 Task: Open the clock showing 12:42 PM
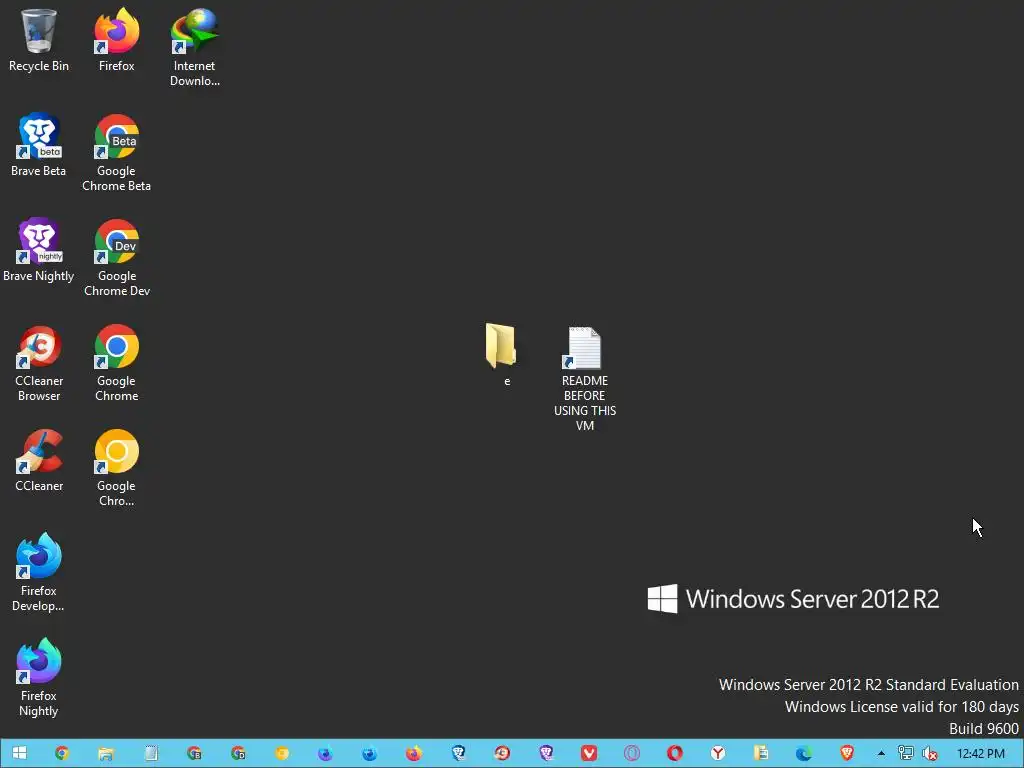980,754
